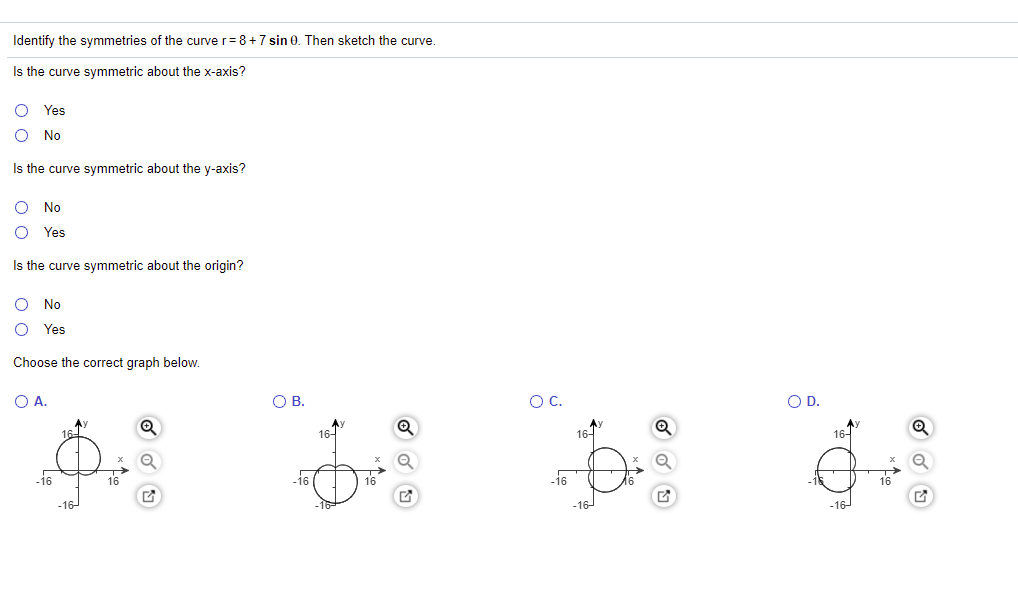Open graph C in external window
1018x612 pixels.
pos(663,496)
